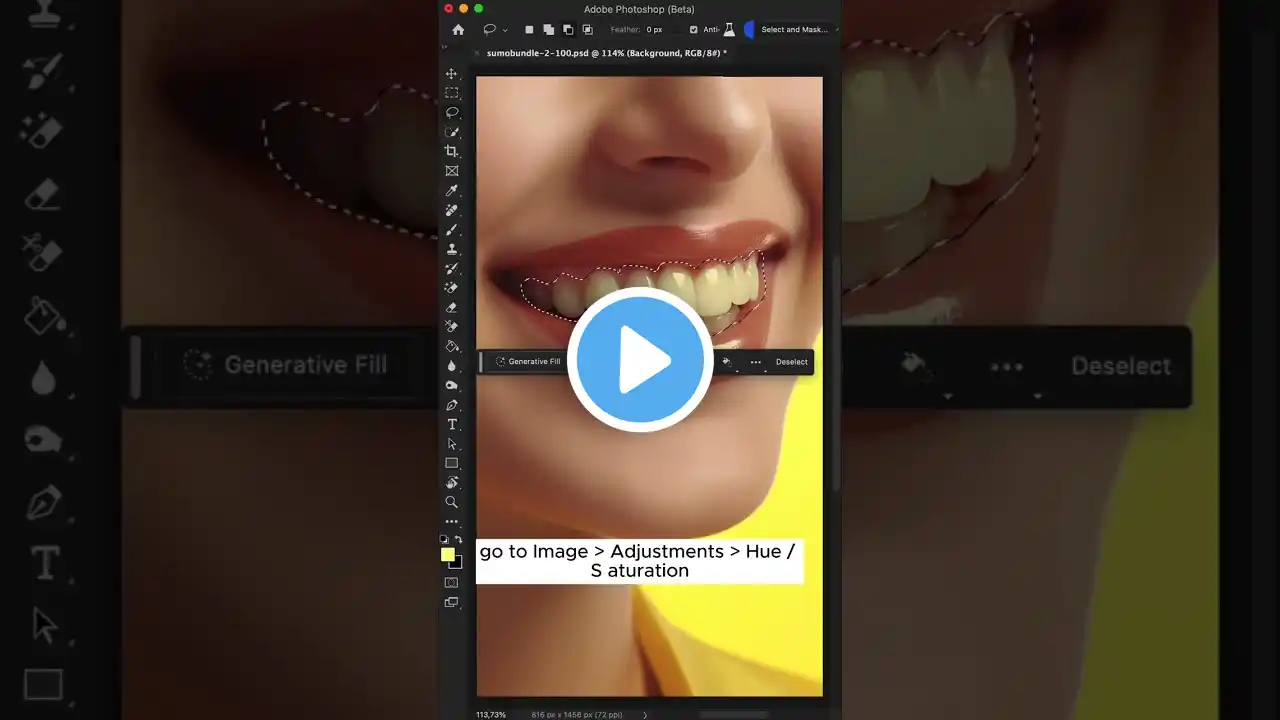Expand the collapsed toolbar panel arrows
Screen dimensions: 1280x720
445,47
